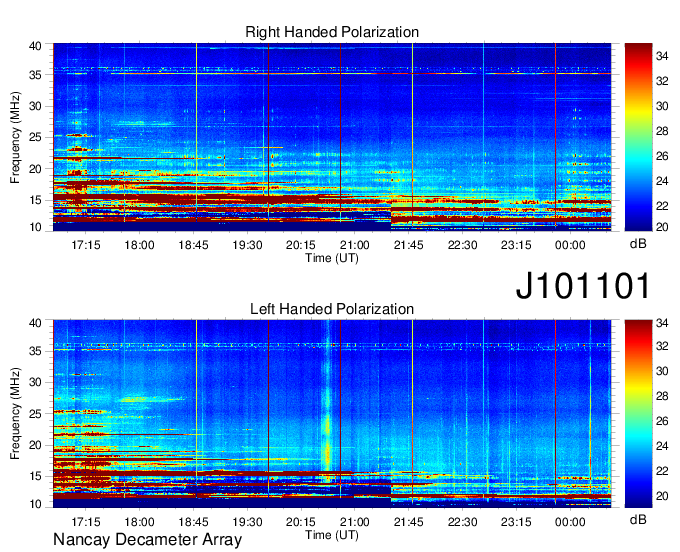The width and height of the screenshot is (680, 552).
Task: Click the lower Frequency (MHz) axis label
Action: click(x=15, y=414)
